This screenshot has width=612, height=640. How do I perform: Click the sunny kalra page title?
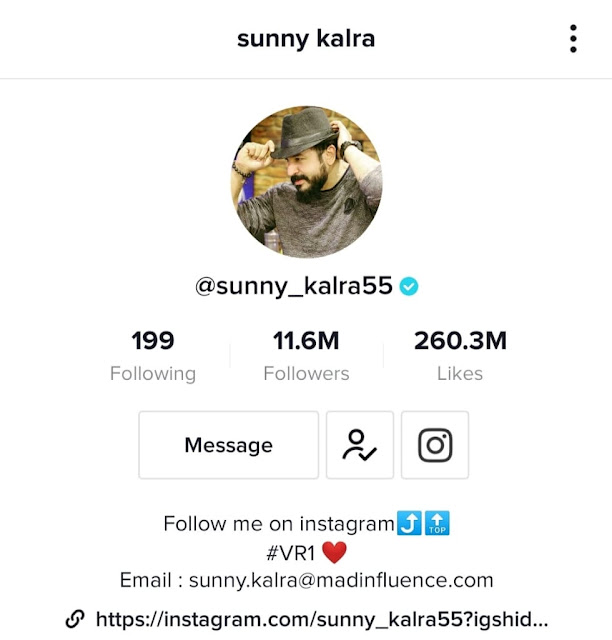click(306, 39)
